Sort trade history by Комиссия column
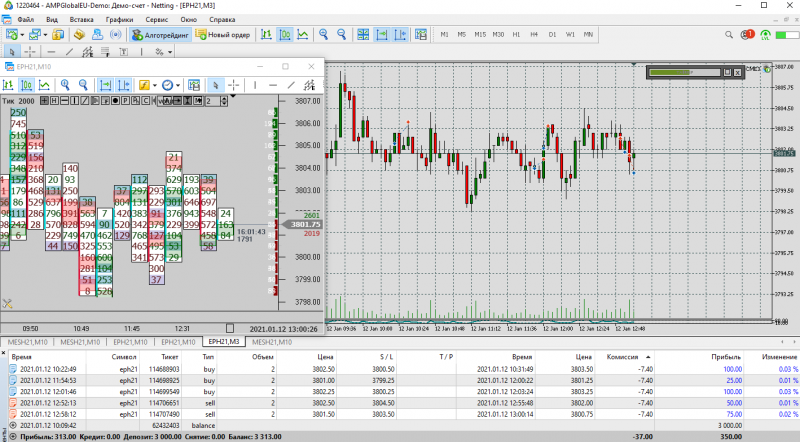Image resolution: width=800 pixels, height=442 pixels. (x=622, y=357)
